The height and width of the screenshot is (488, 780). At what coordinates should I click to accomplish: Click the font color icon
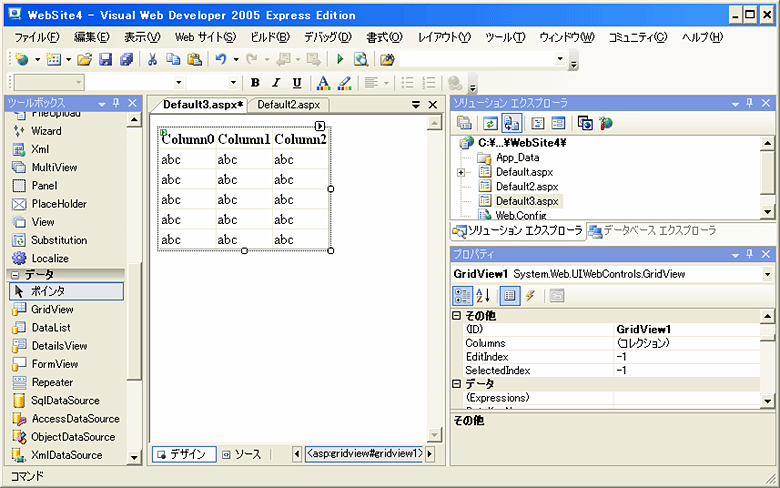tap(323, 83)
